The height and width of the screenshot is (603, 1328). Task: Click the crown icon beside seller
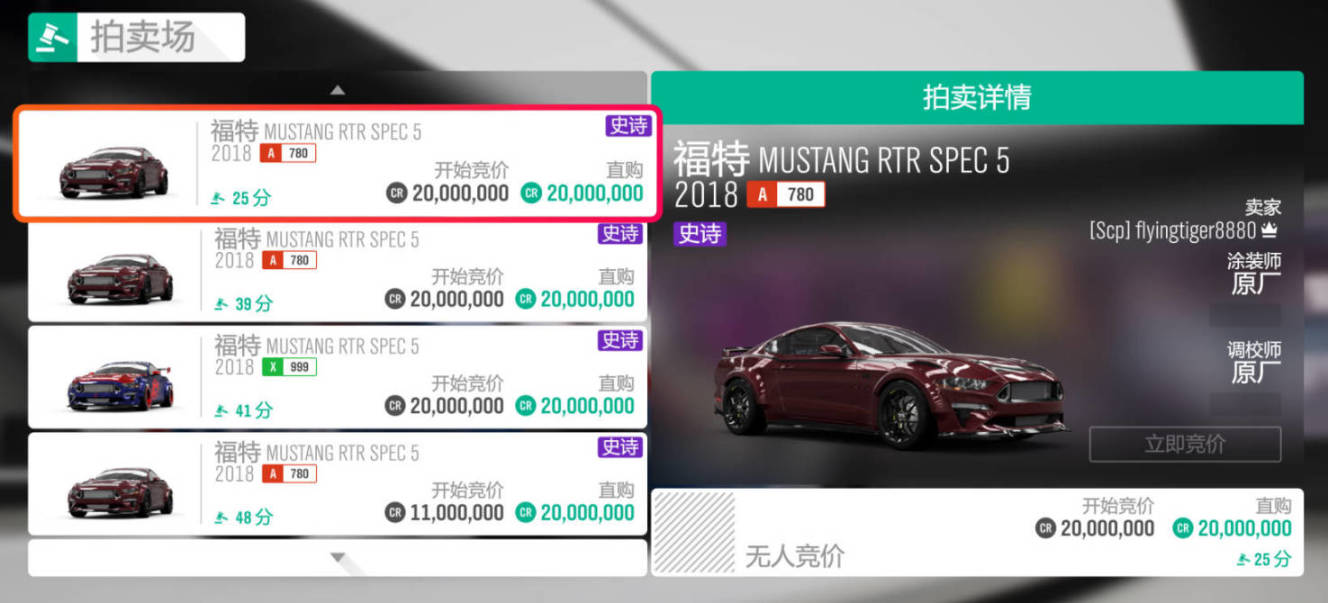point(1270,231)
